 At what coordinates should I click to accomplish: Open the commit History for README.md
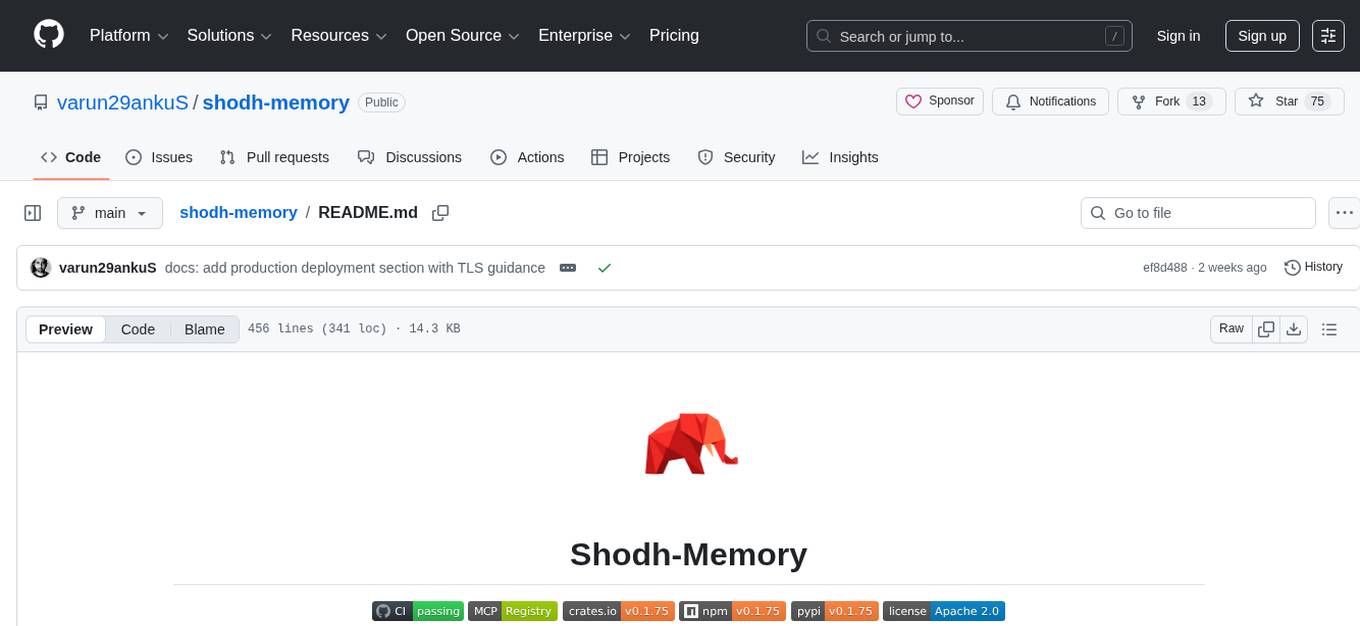1313,267
